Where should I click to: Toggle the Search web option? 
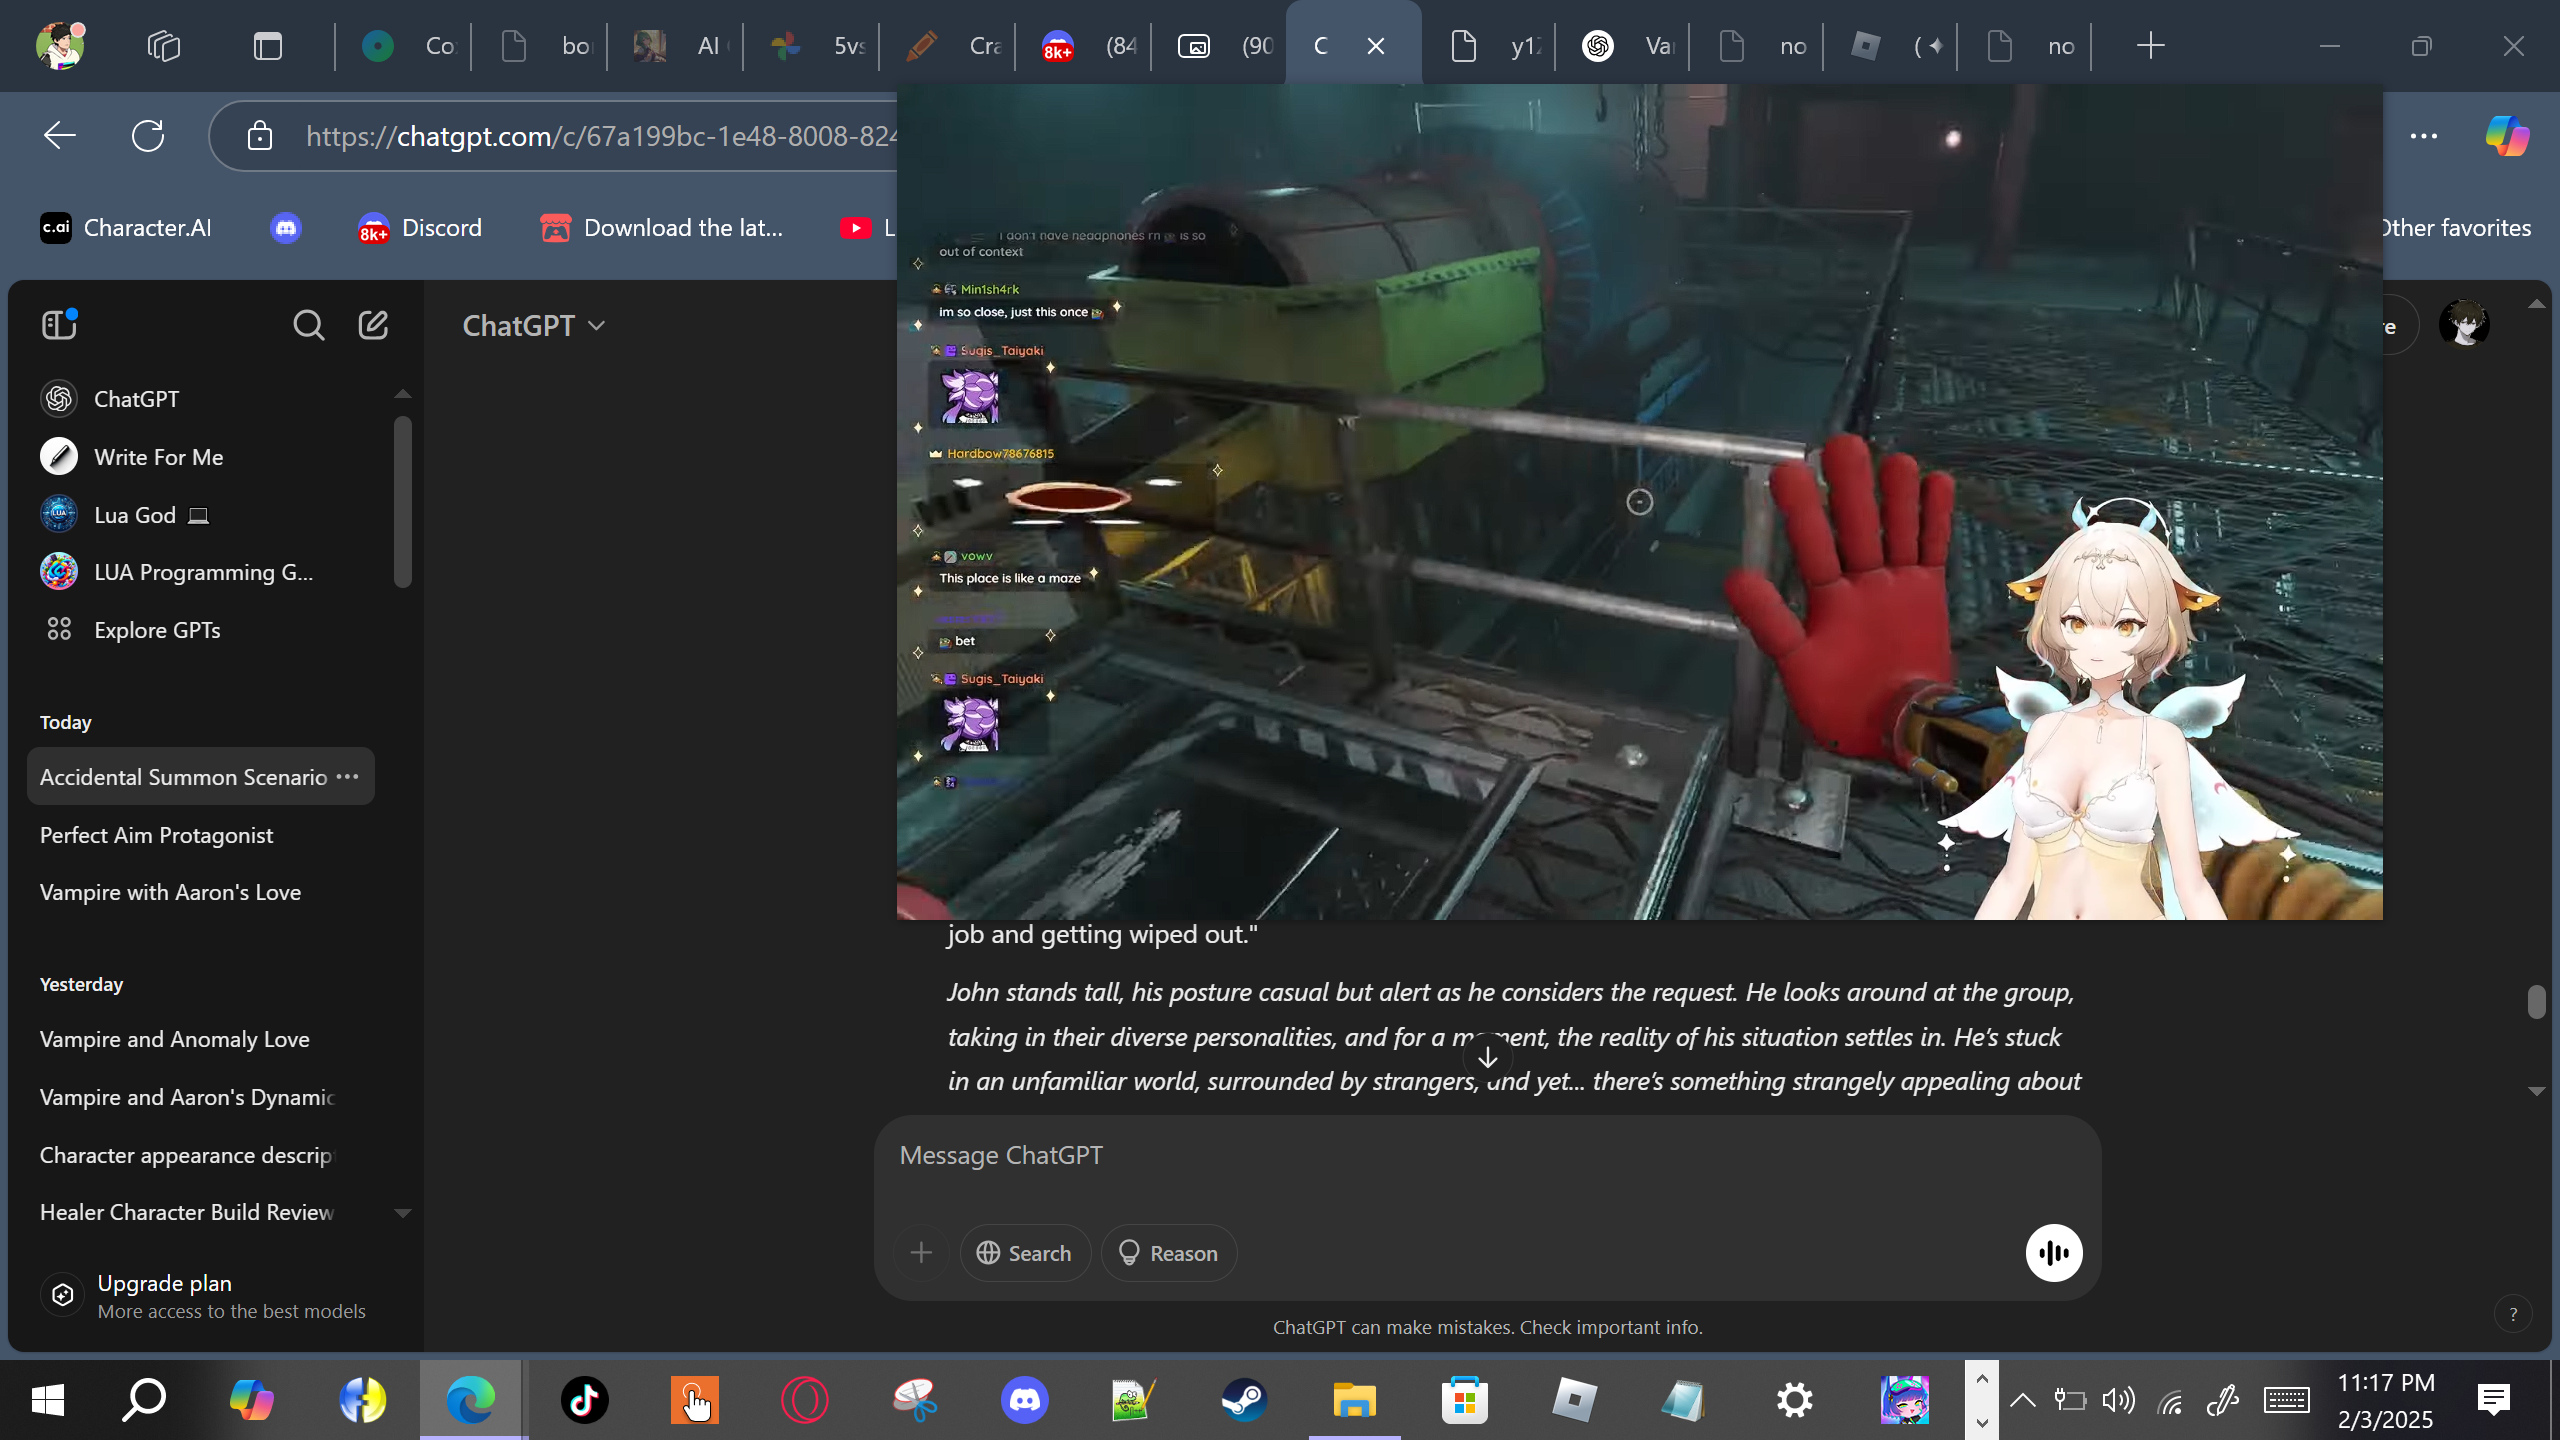point(1024,1253)
